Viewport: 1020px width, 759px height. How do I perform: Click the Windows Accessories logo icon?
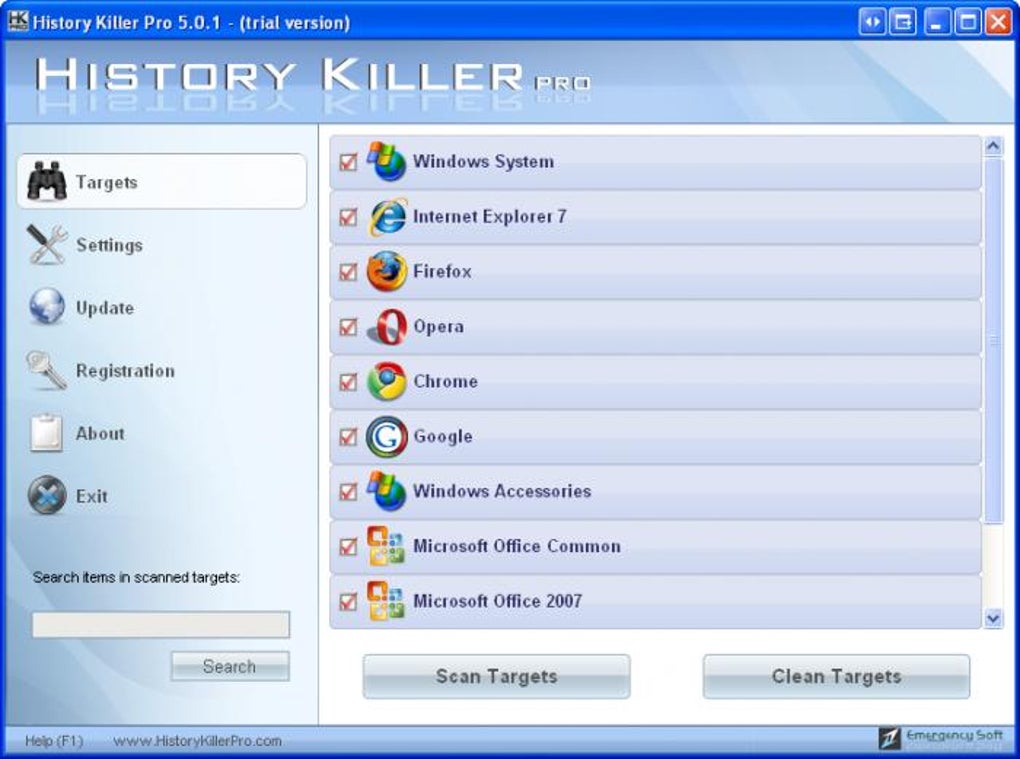(x=386, y=491)
